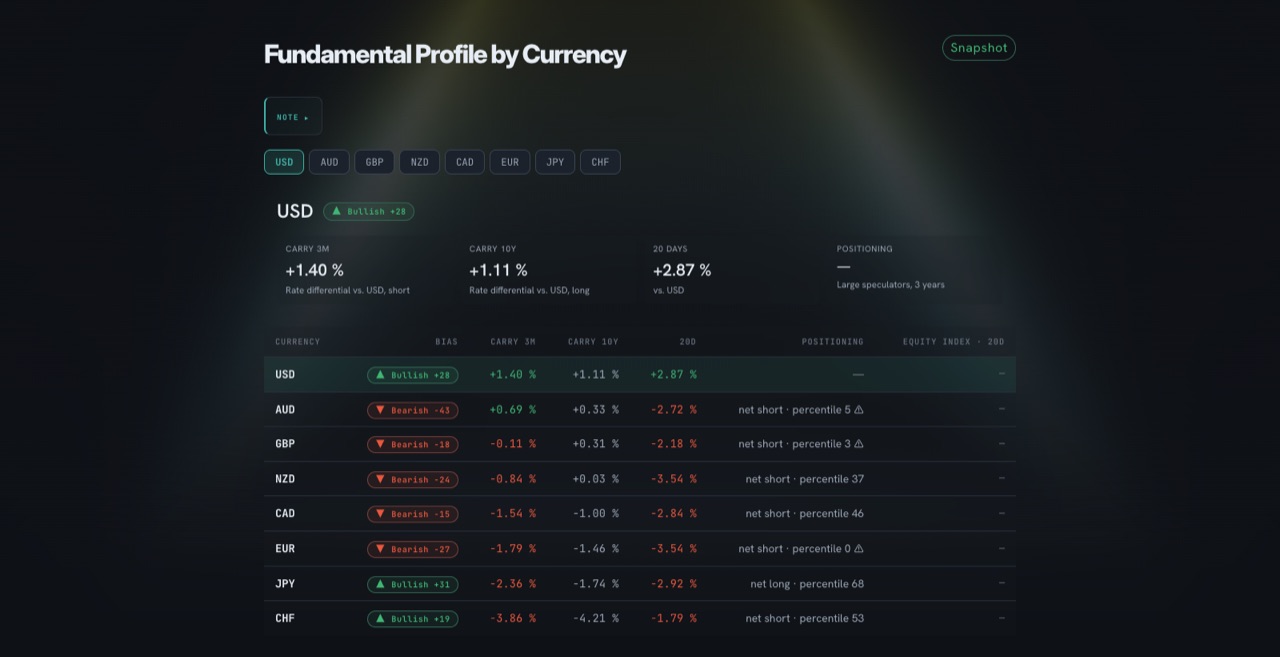Select the CAD table row name
Screen dimensions: 1280x657
coord(285,513)
